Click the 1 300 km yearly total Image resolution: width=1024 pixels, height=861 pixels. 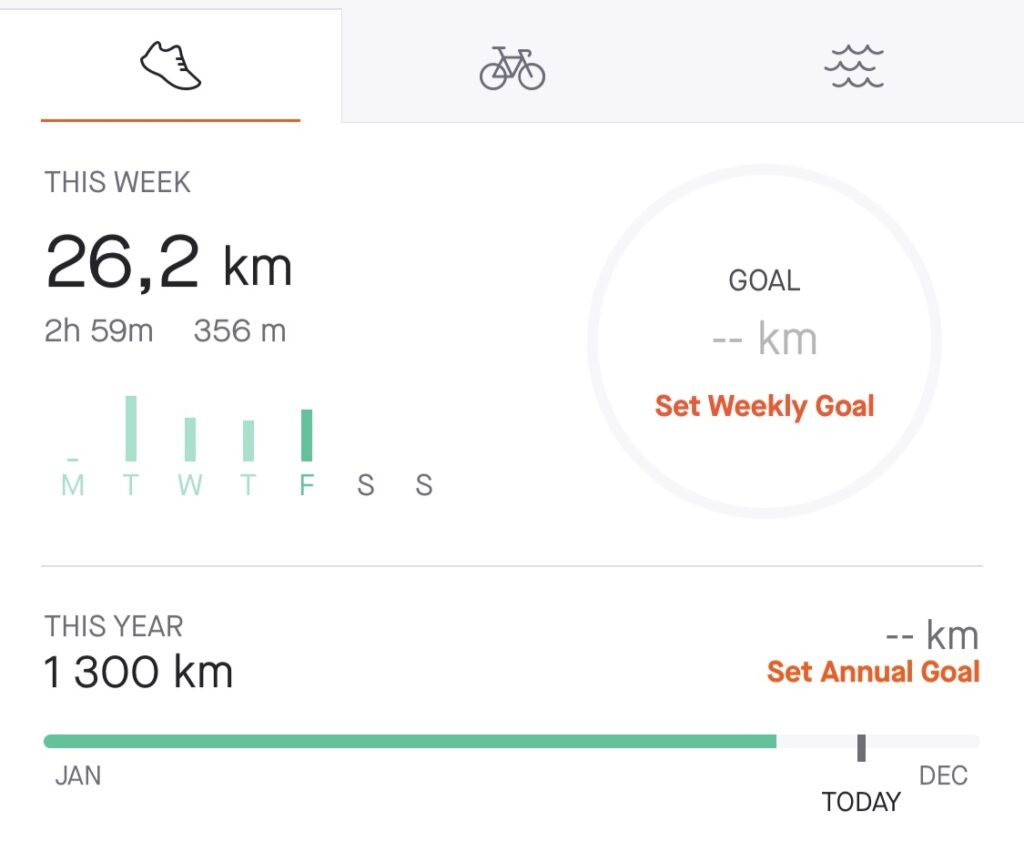coord(138,673)
